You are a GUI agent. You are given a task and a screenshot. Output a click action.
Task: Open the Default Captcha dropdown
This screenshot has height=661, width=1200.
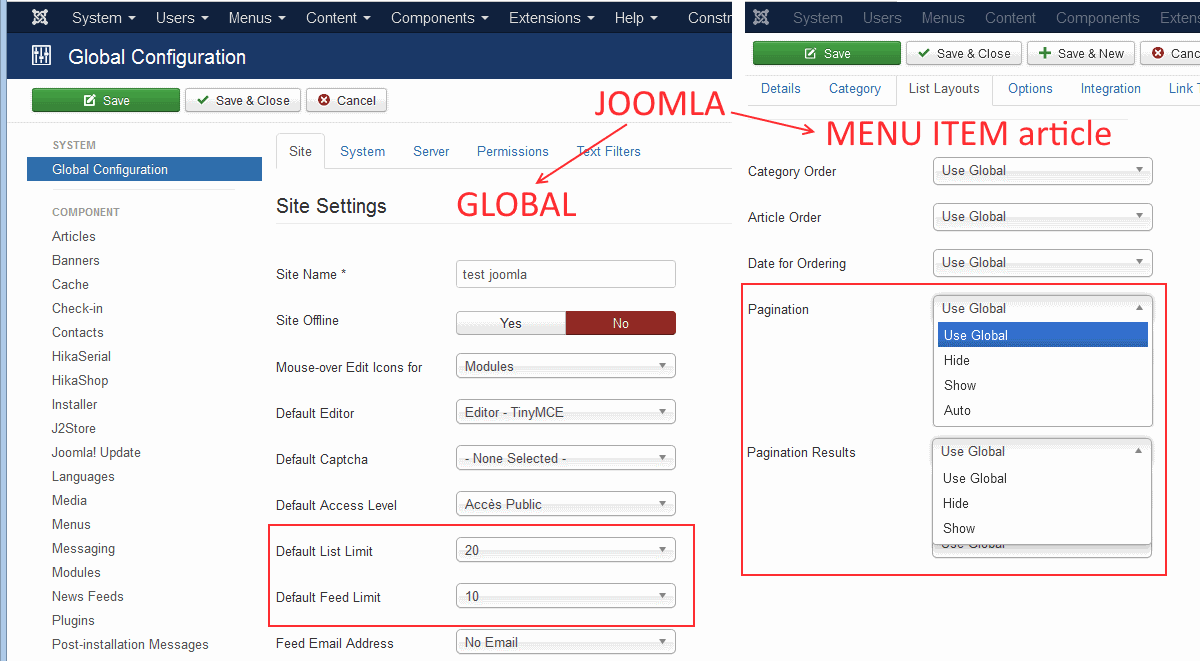[566, 458]
